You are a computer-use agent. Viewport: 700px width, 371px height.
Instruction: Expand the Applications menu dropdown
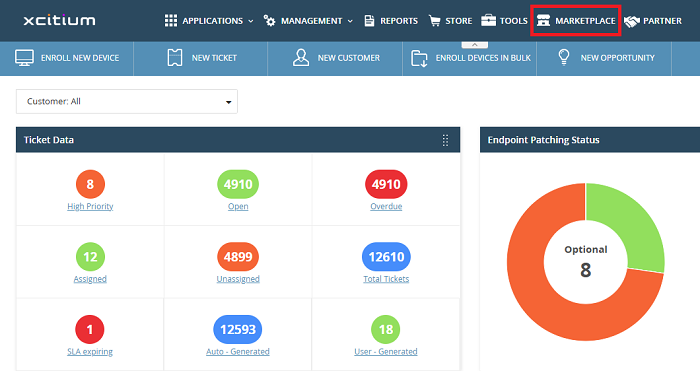tap(209, 21)
